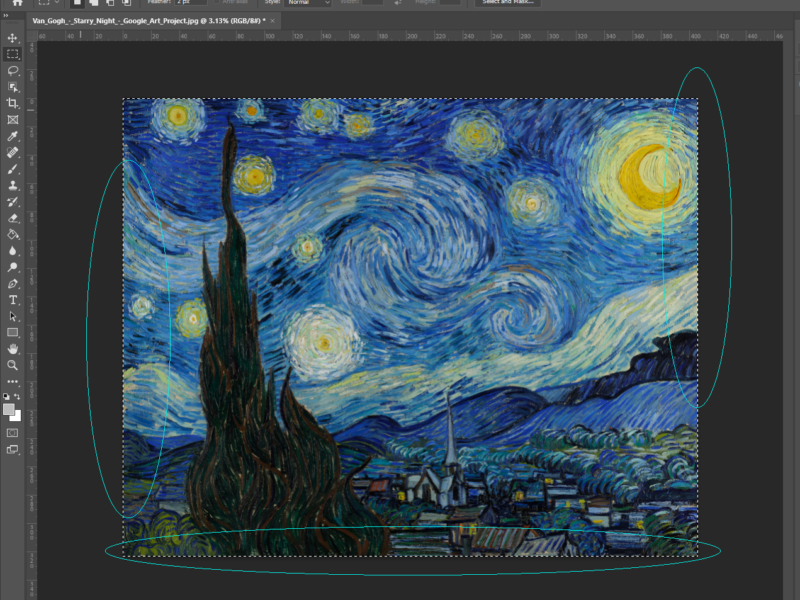Select the Move tool

13,38
